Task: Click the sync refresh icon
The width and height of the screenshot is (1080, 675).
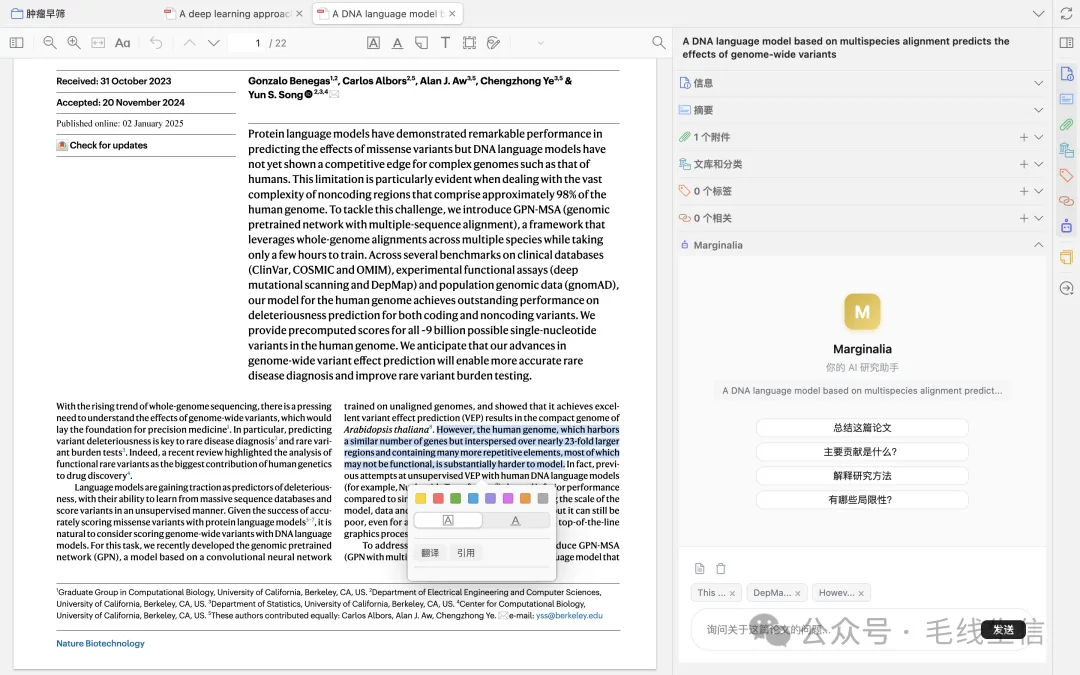Action: [1066, 14]
